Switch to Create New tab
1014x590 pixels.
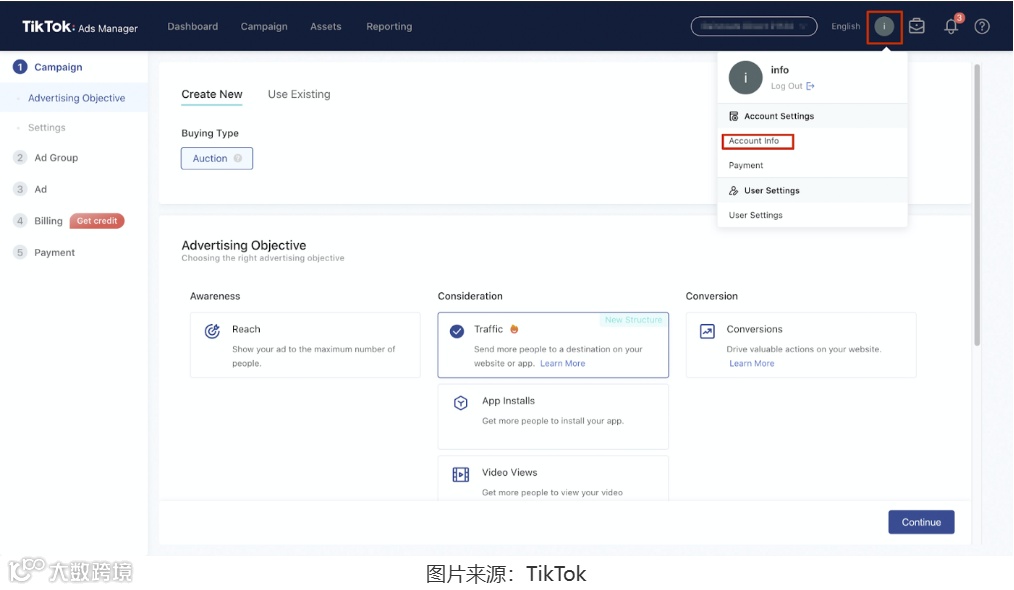point(211,94)
